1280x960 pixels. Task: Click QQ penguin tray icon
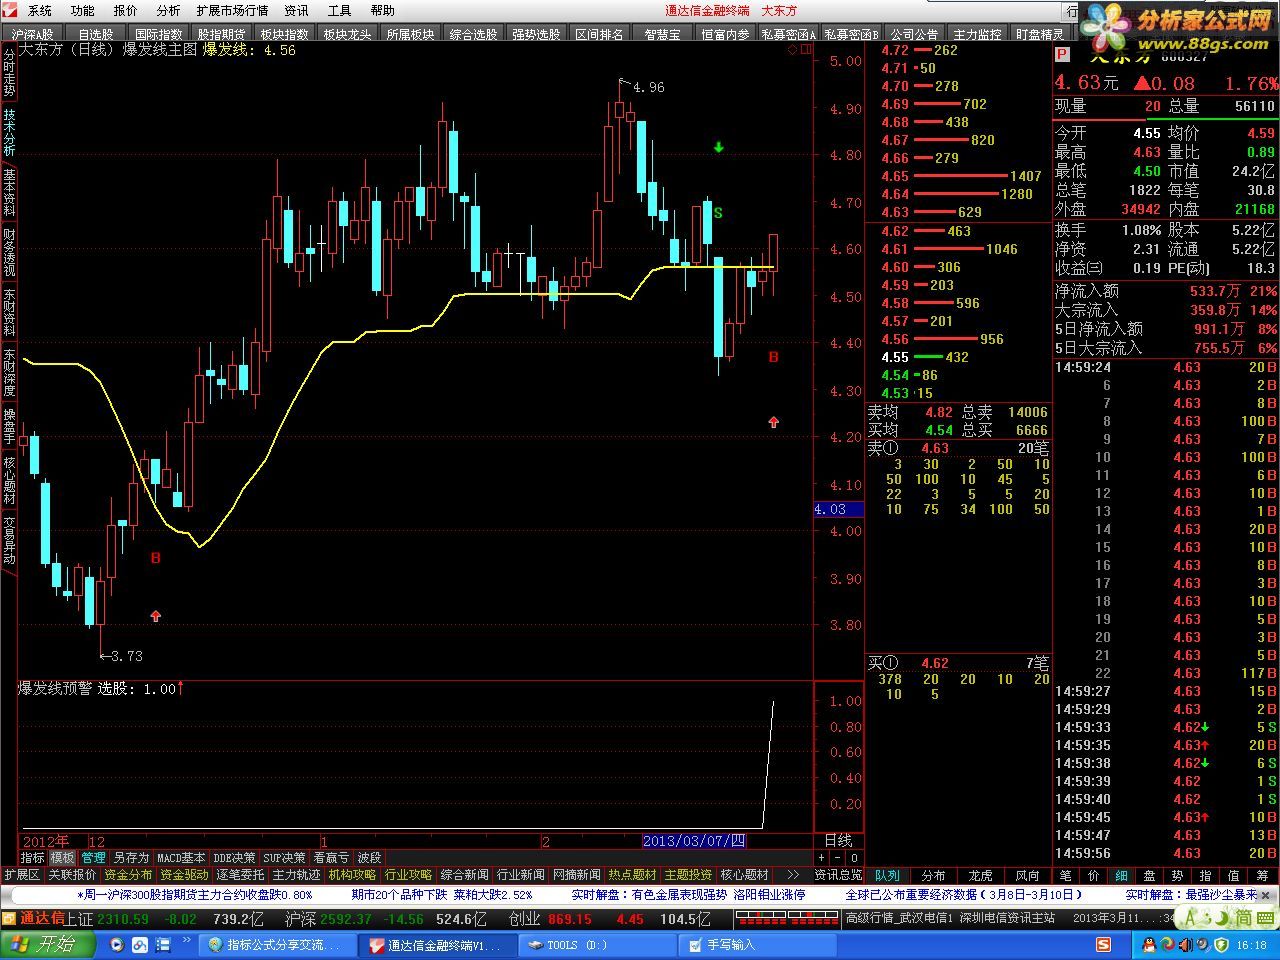(x=1149, y=945)
